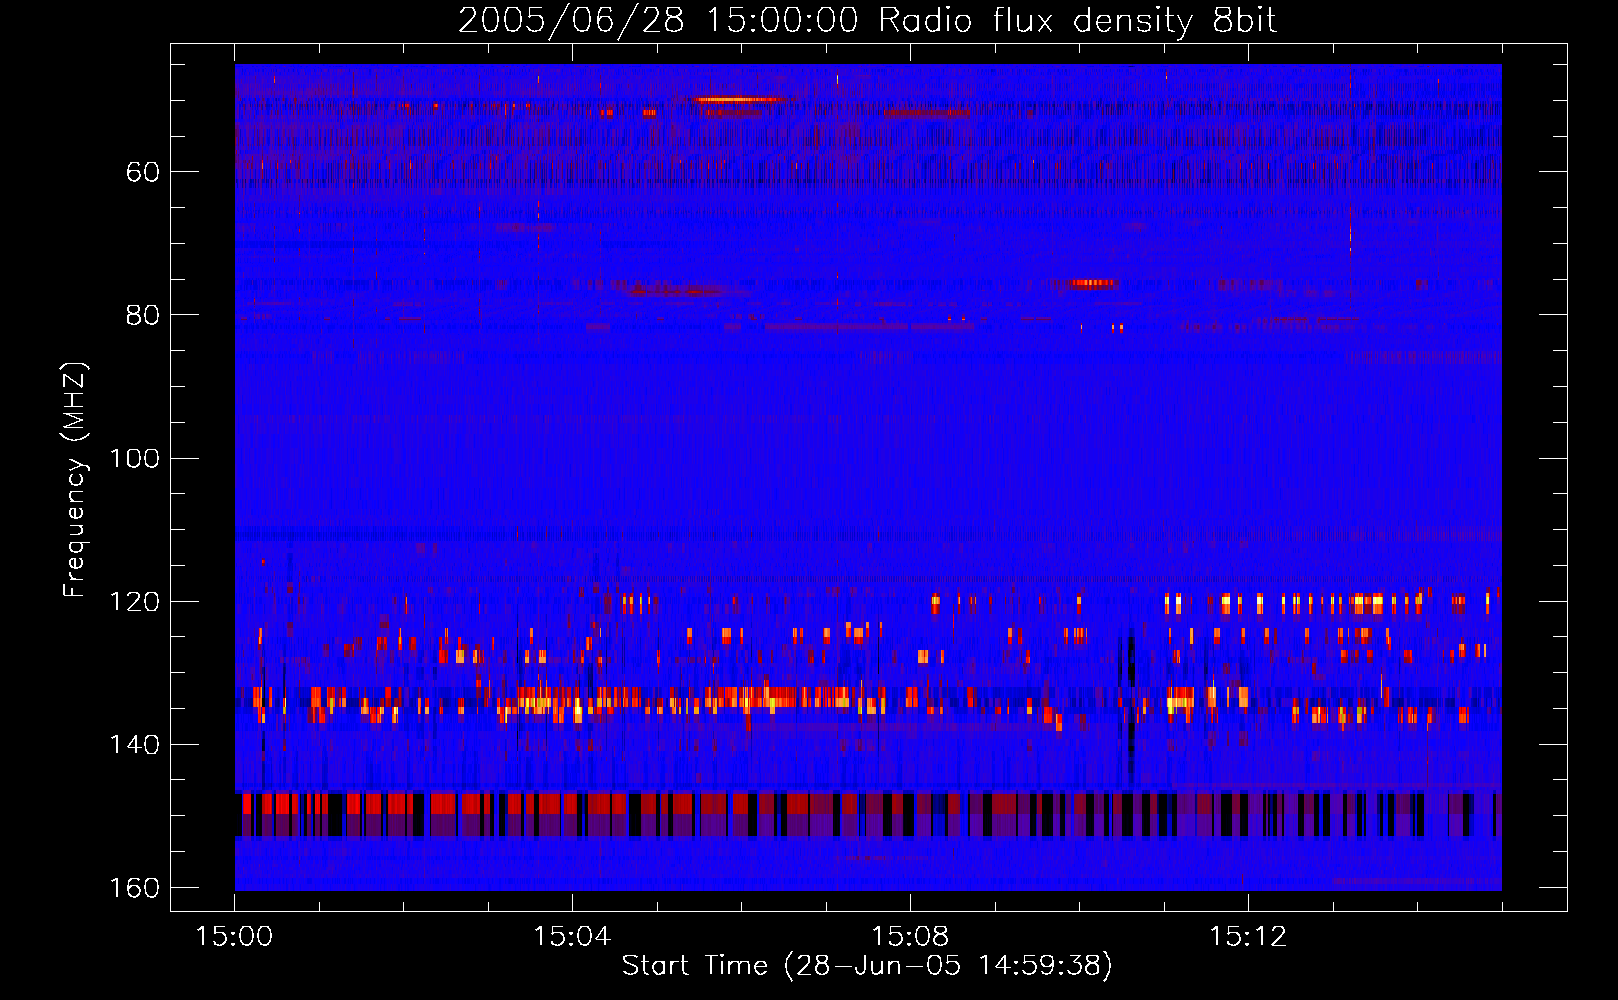Image resolution: width=1618 pixels, height=1000 pixels.
Task: Click the 15:00 time tick label
Action: tap(234, 937)
